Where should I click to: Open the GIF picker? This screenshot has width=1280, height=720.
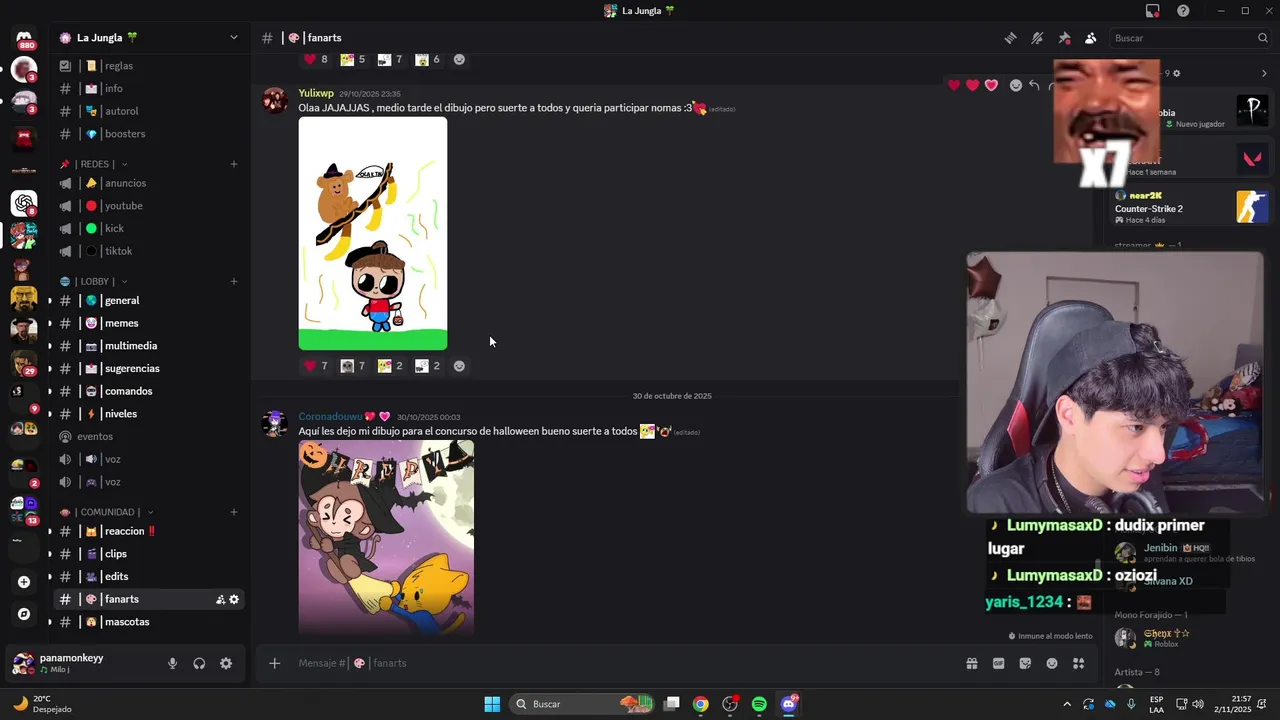coord(998,663)
